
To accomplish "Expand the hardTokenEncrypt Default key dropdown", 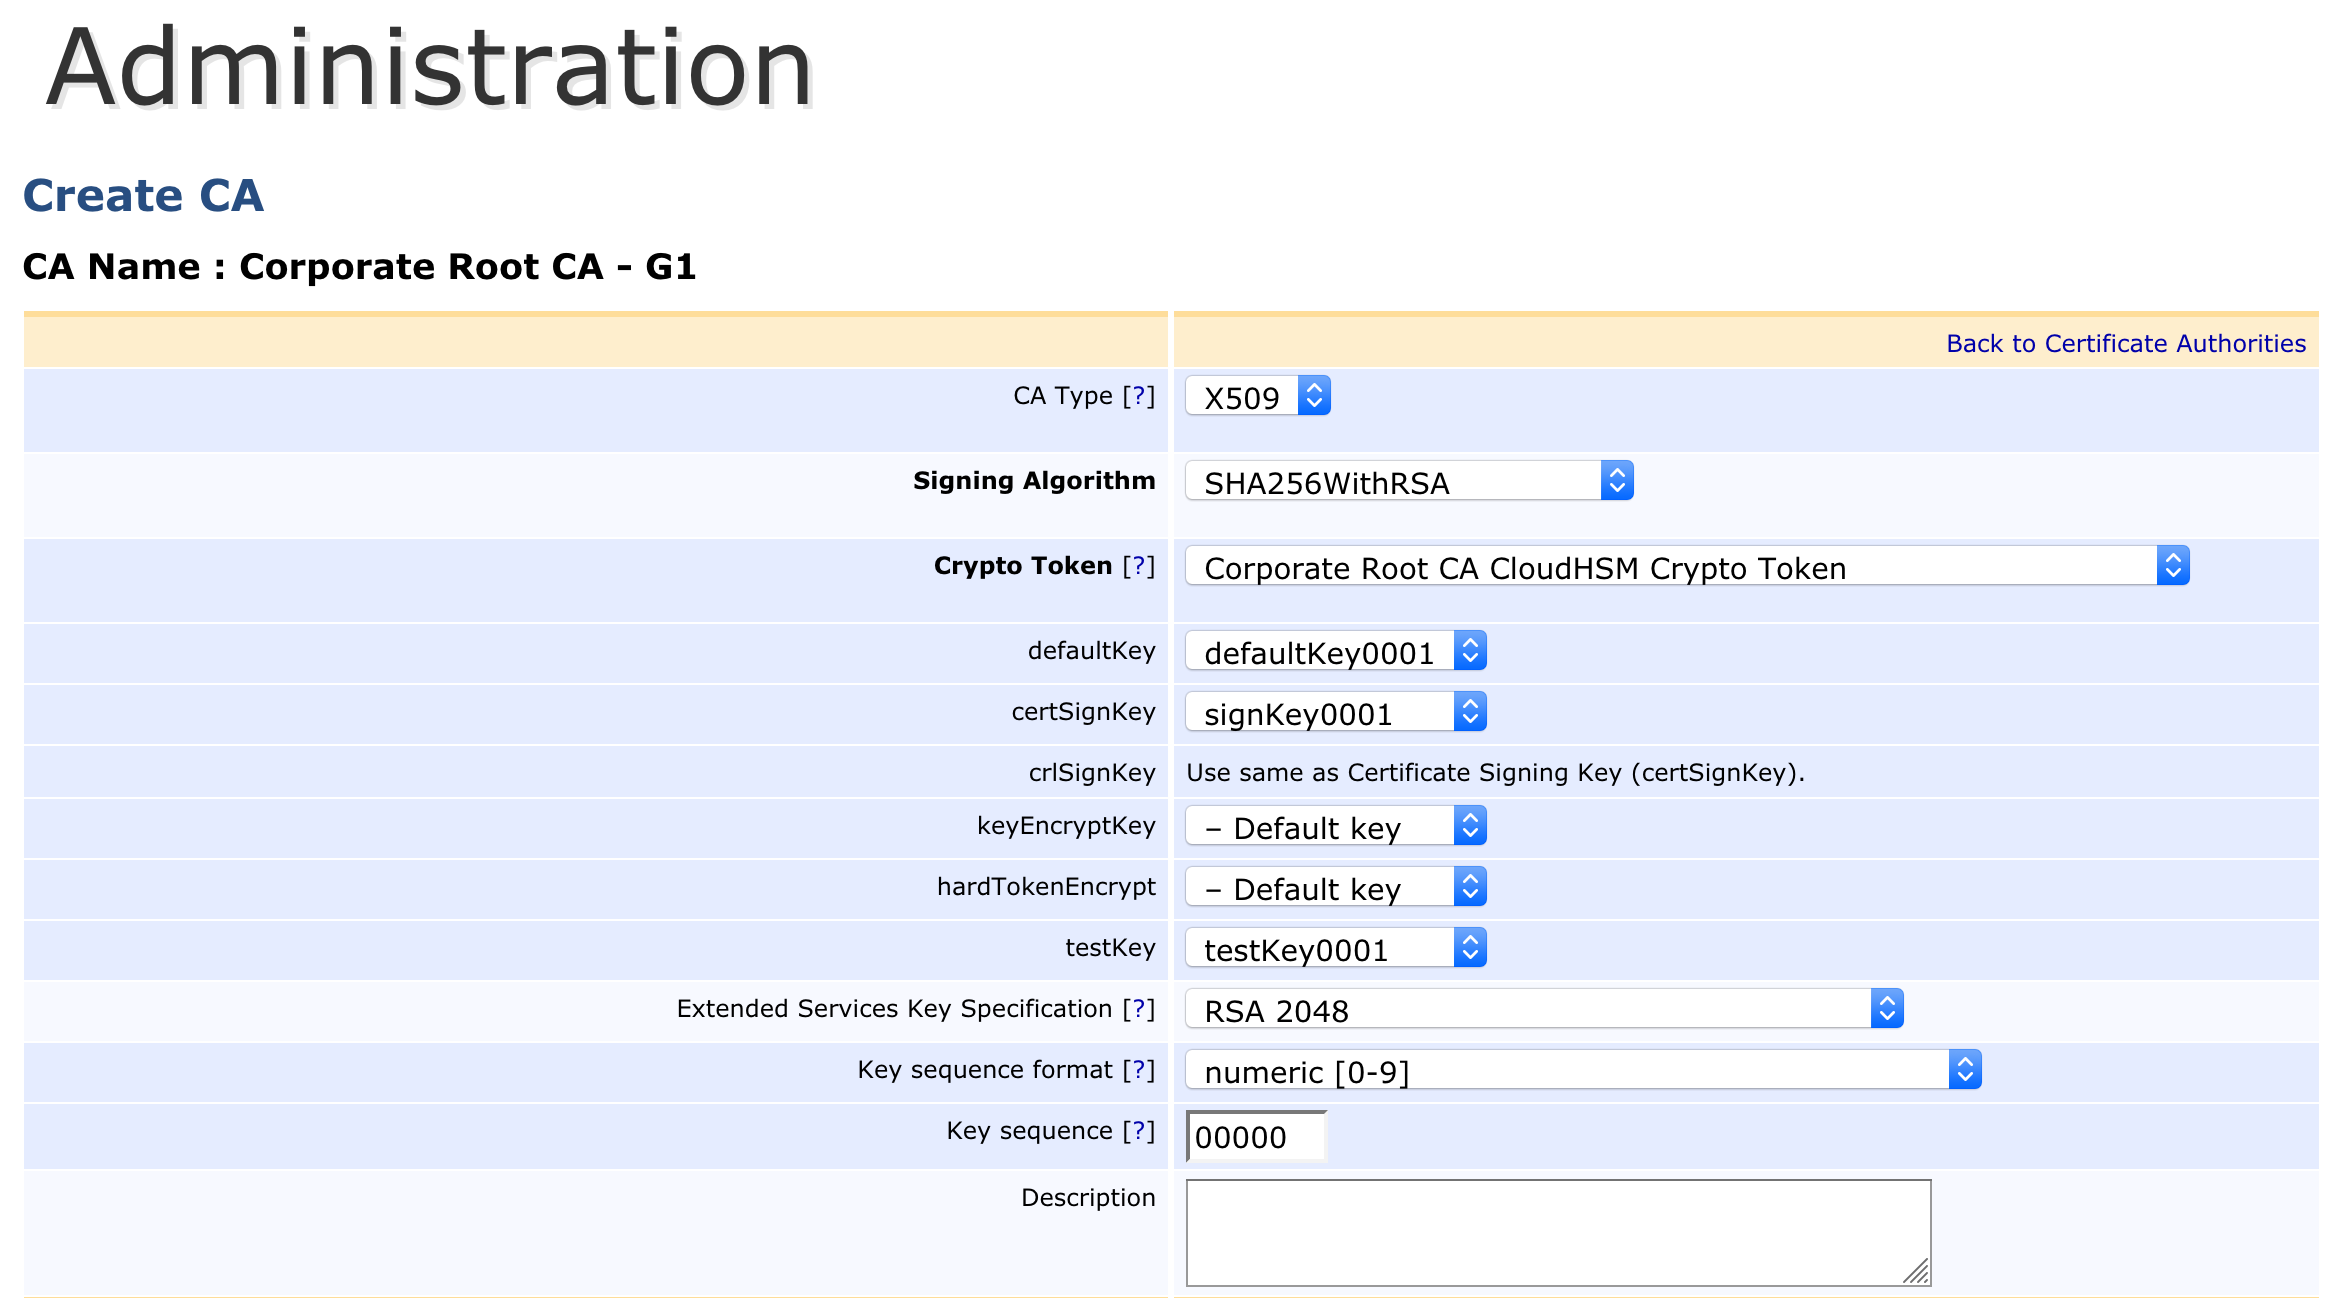I will point(1335,888).
